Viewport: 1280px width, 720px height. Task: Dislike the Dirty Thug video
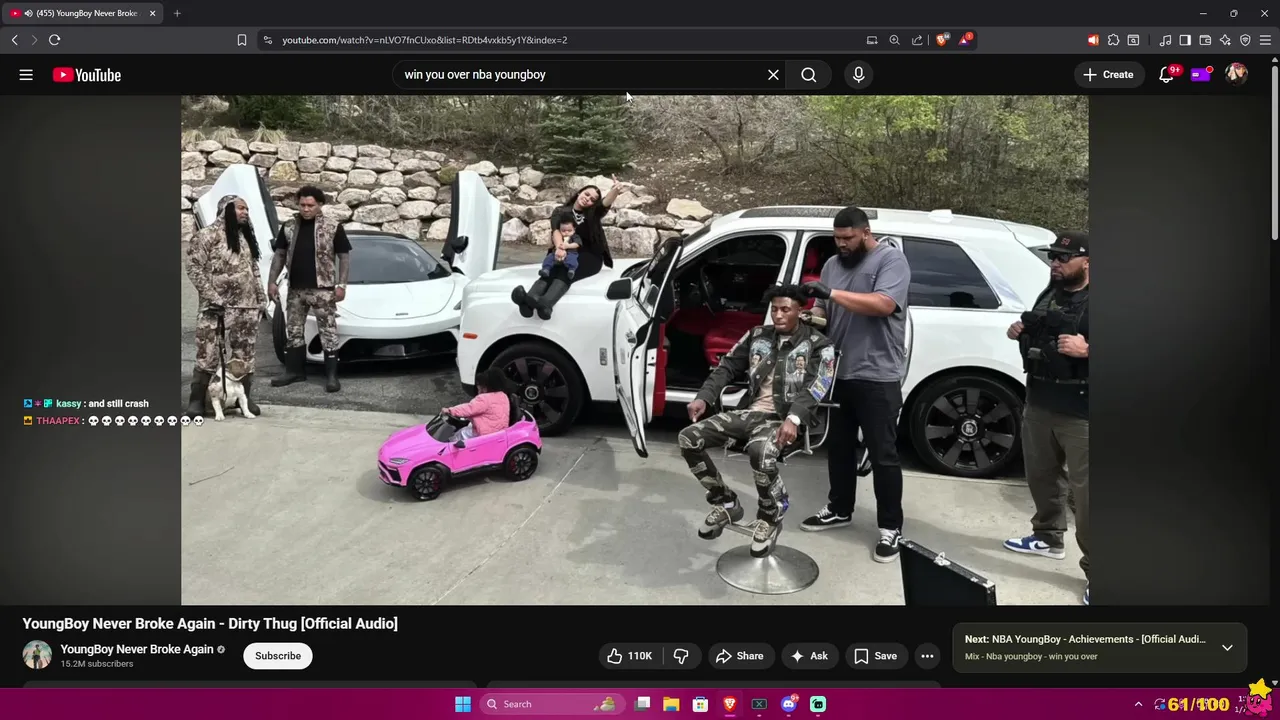click(x=681, y=656)
